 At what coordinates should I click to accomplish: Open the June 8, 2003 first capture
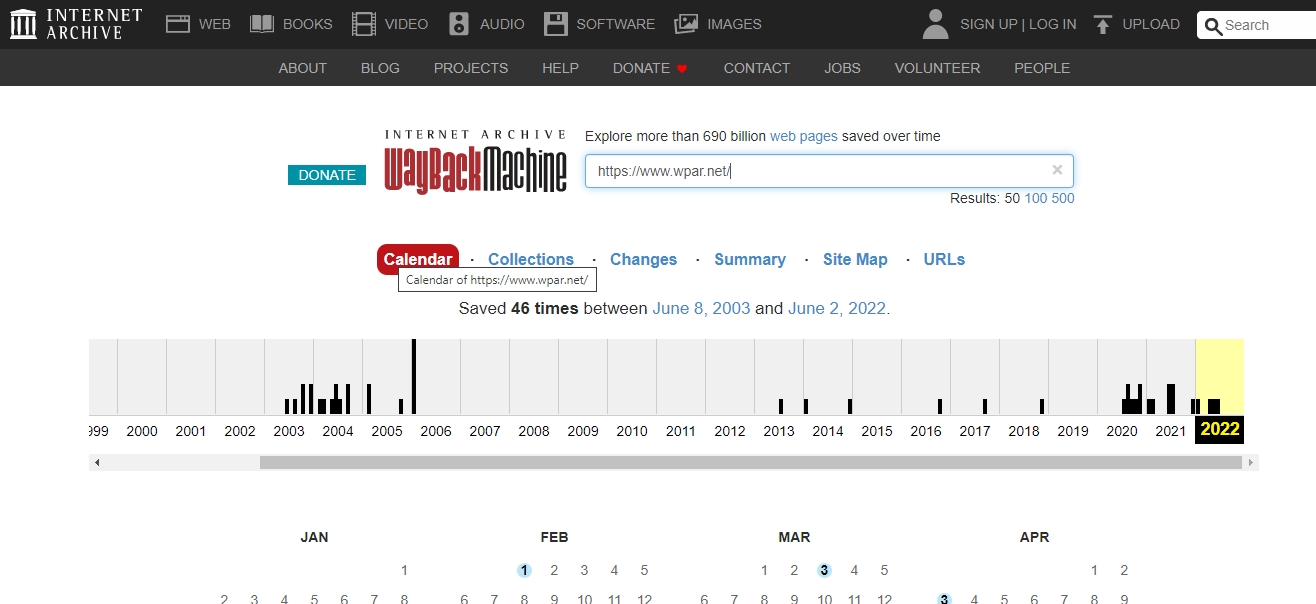(x=701, y=308)
